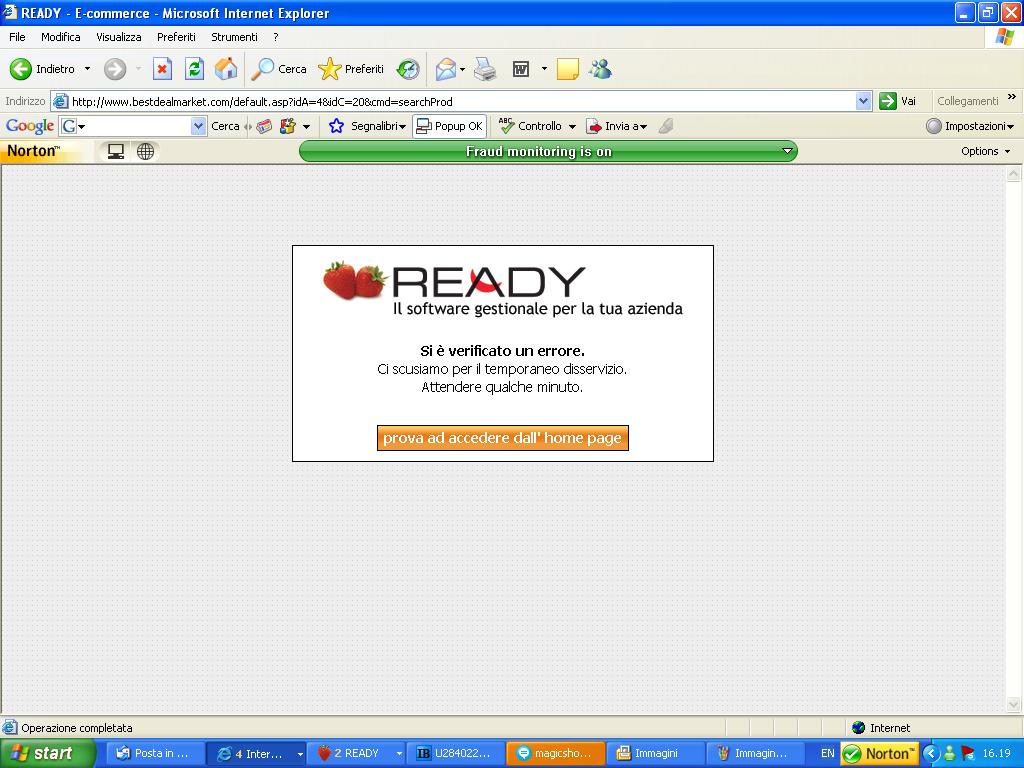Viewport: 1024px width, 768px height.
Task: Click the Mail envelope icon
Action: tap(445, 69)
